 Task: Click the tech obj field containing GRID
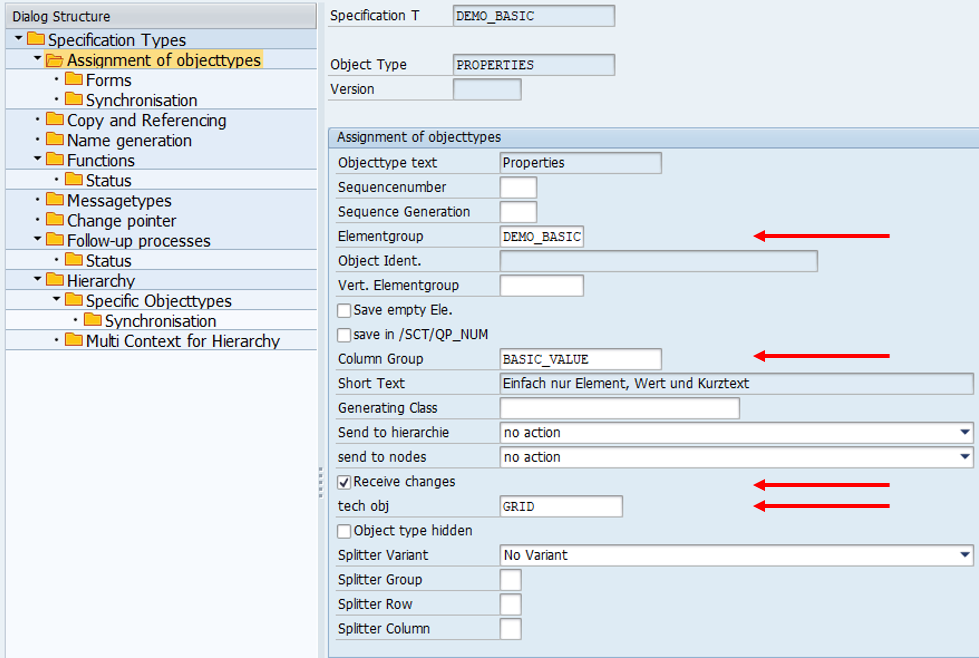click(560, 507)
